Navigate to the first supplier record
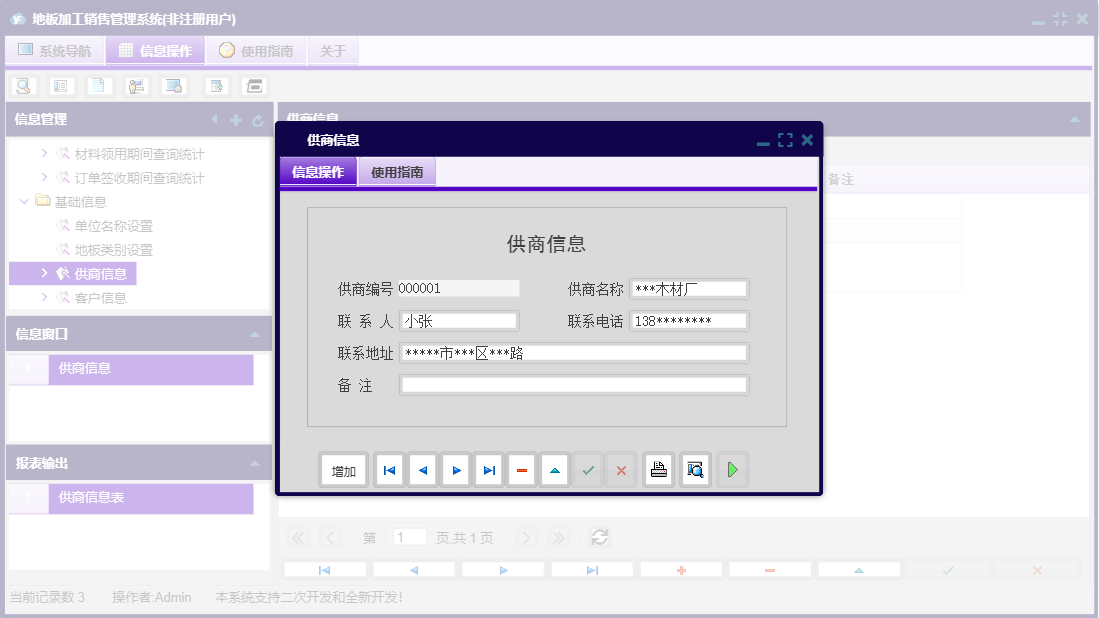The image size is (1099, 618). tap(388, 469)
